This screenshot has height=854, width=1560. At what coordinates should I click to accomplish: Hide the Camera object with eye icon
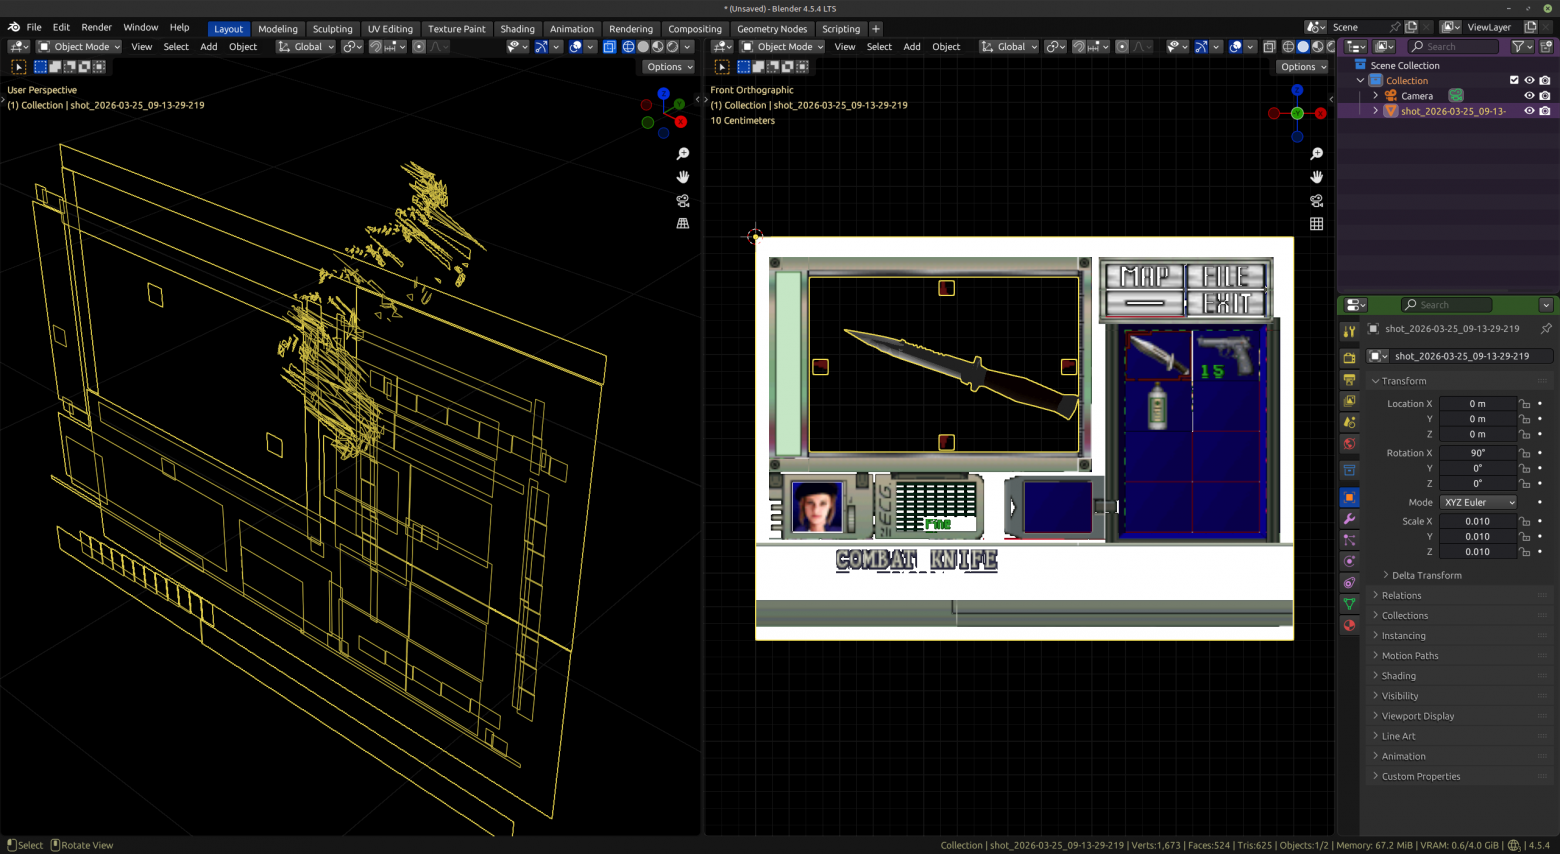1529,96
